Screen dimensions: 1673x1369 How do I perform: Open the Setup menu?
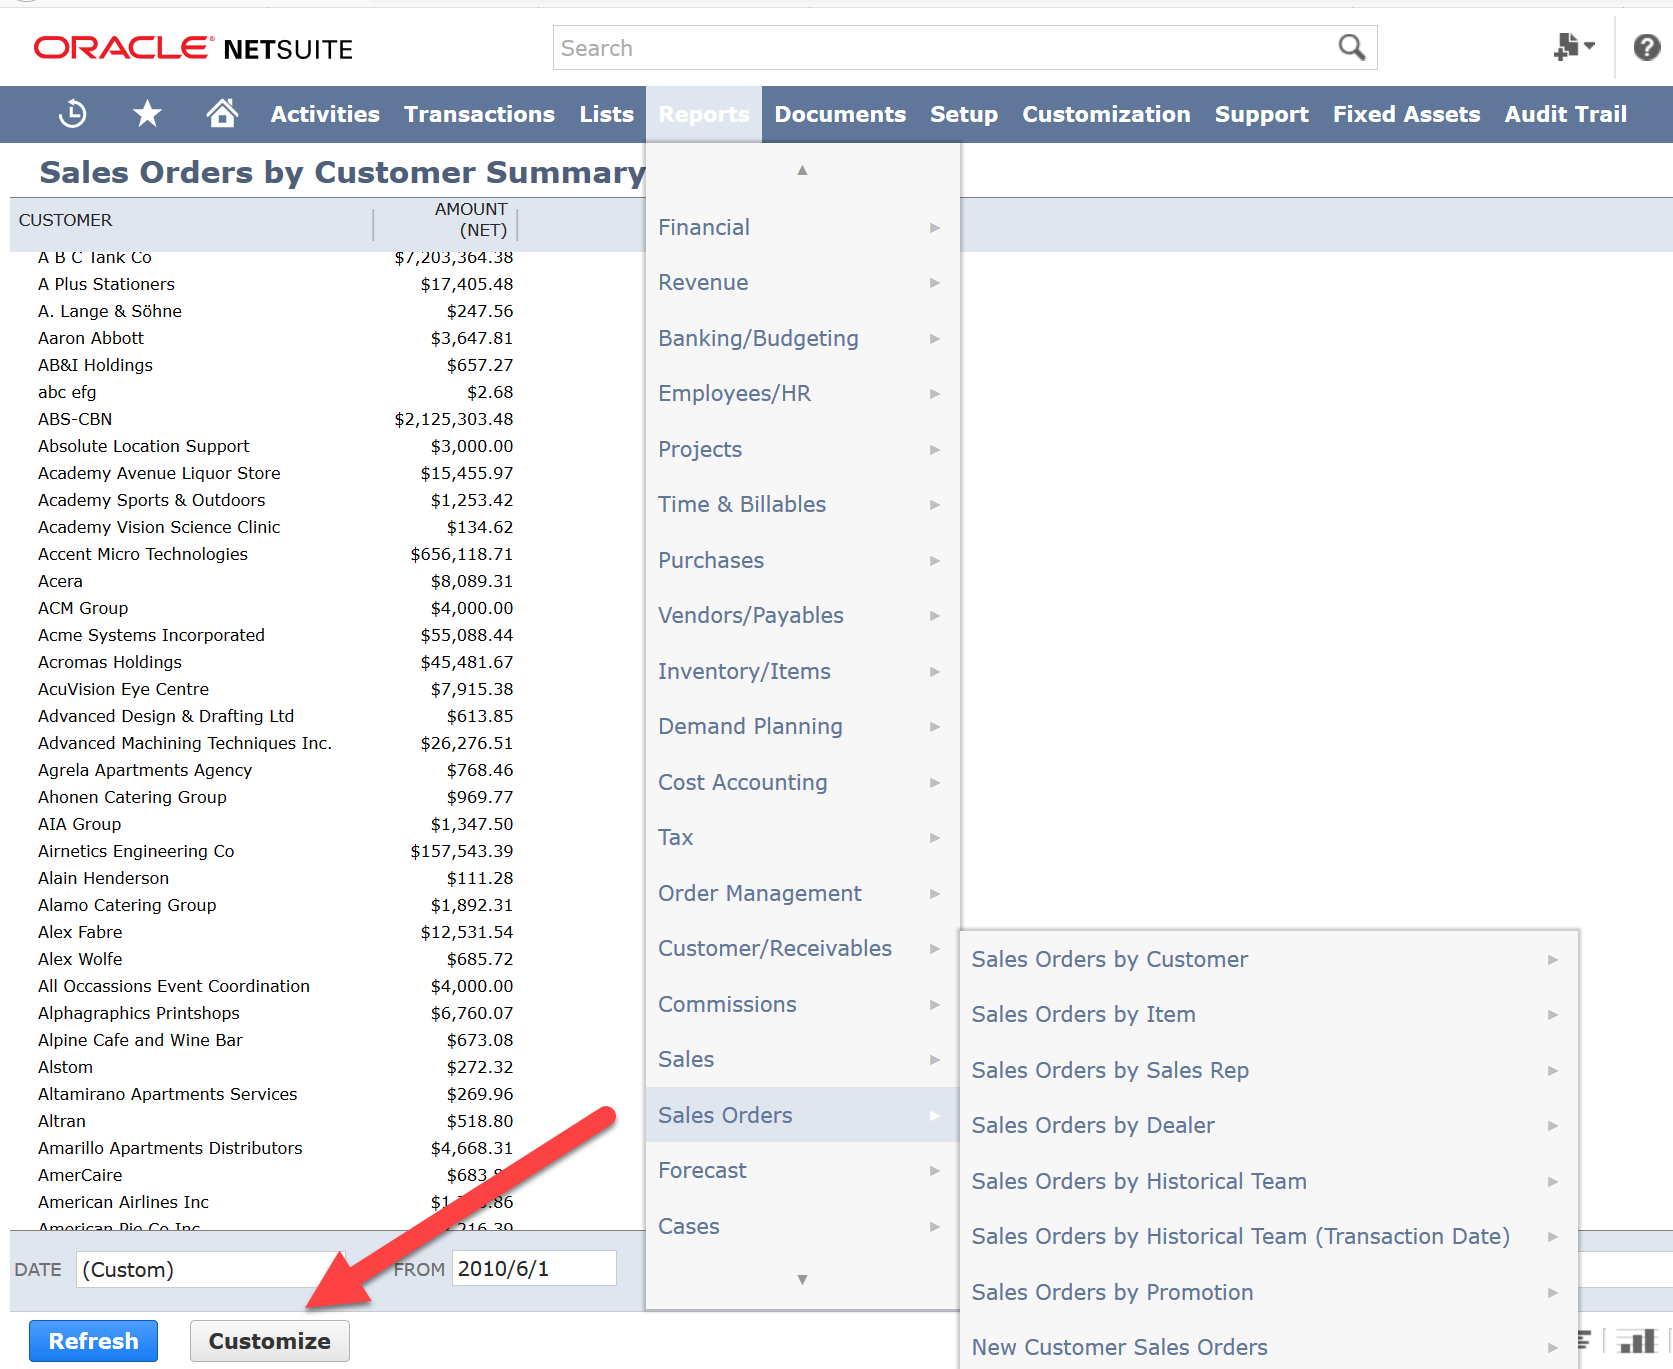[964, 114]
